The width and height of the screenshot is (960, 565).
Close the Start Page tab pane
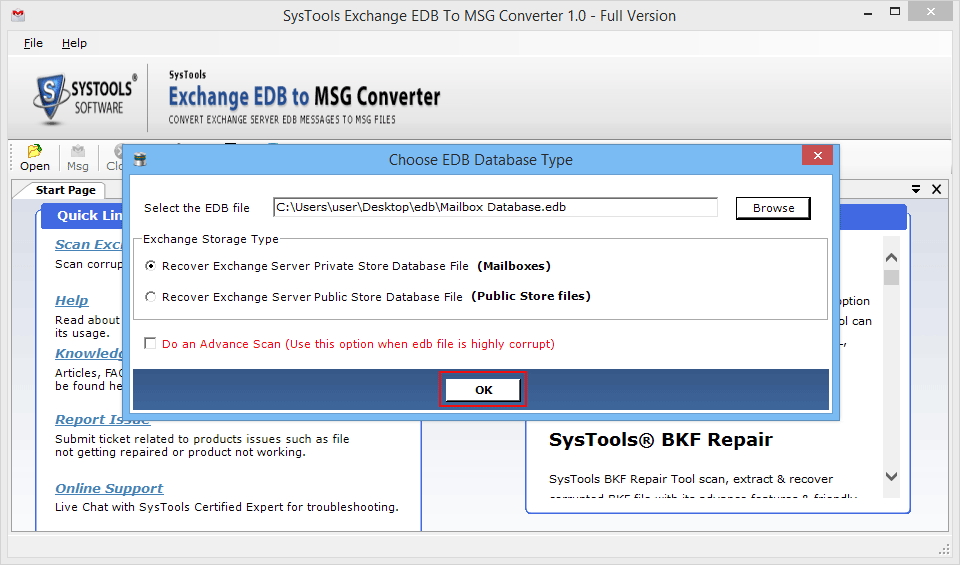pos(937,189)
